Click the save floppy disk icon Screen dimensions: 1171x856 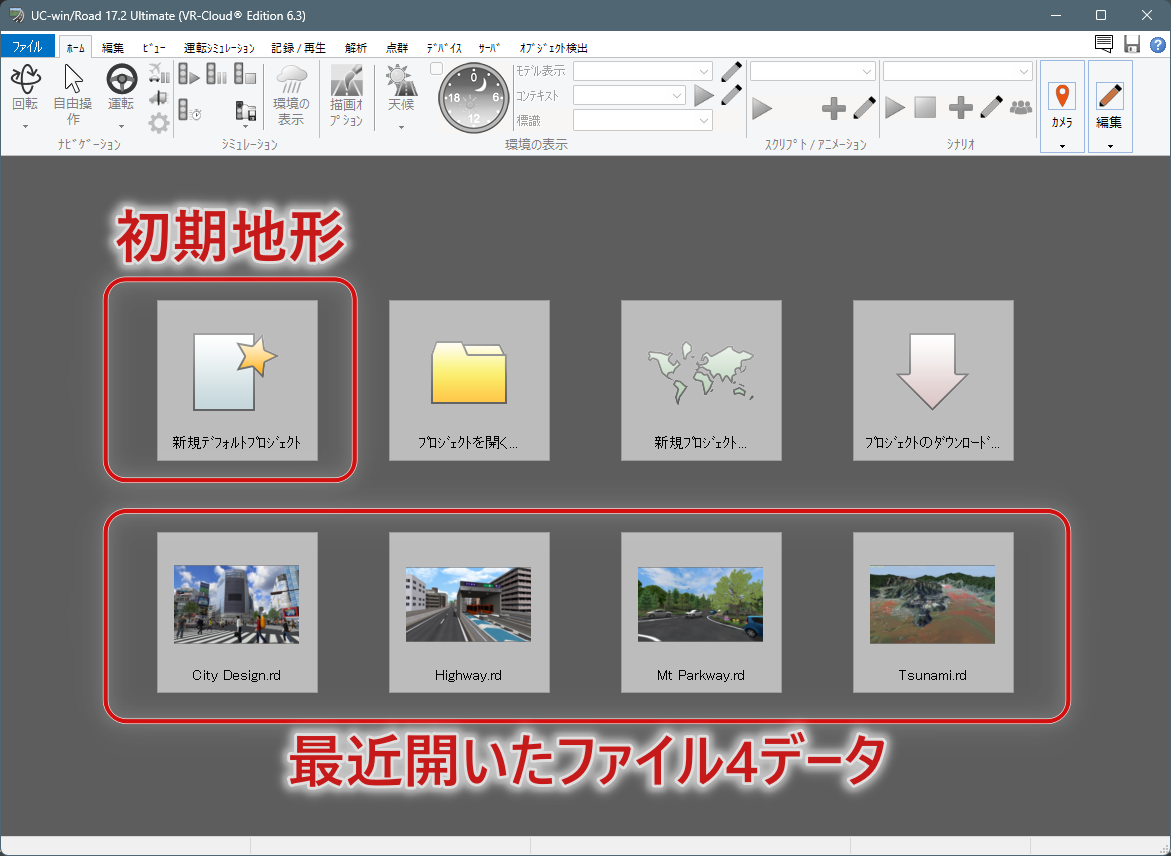tap(1132, 44)
